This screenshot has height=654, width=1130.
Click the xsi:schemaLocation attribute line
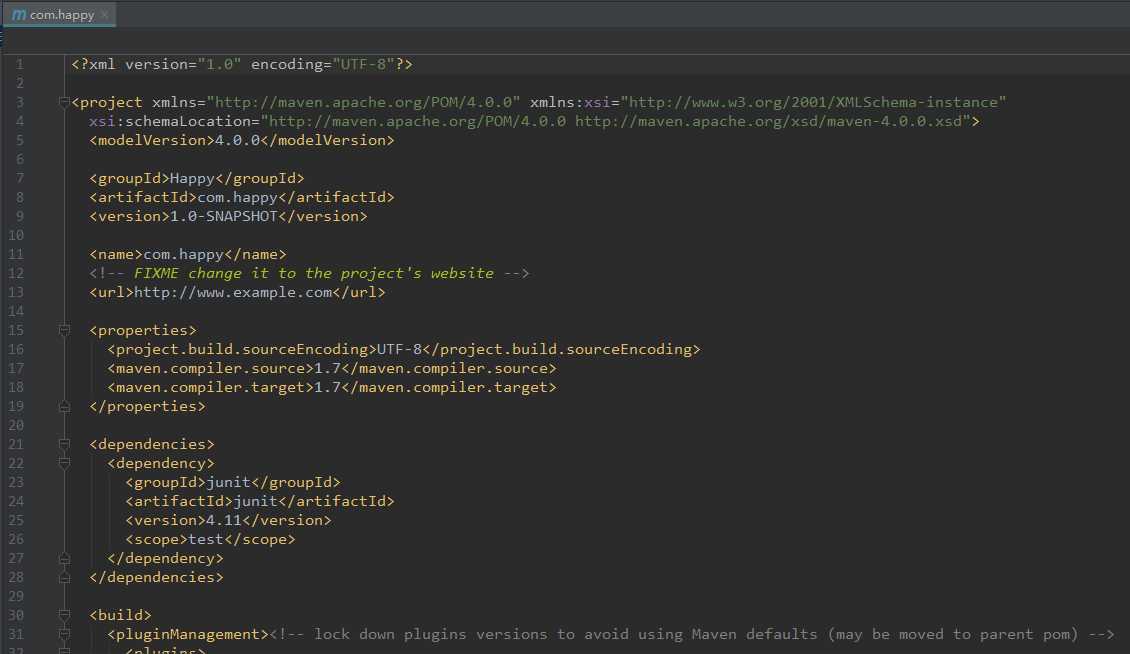point(534,121)
